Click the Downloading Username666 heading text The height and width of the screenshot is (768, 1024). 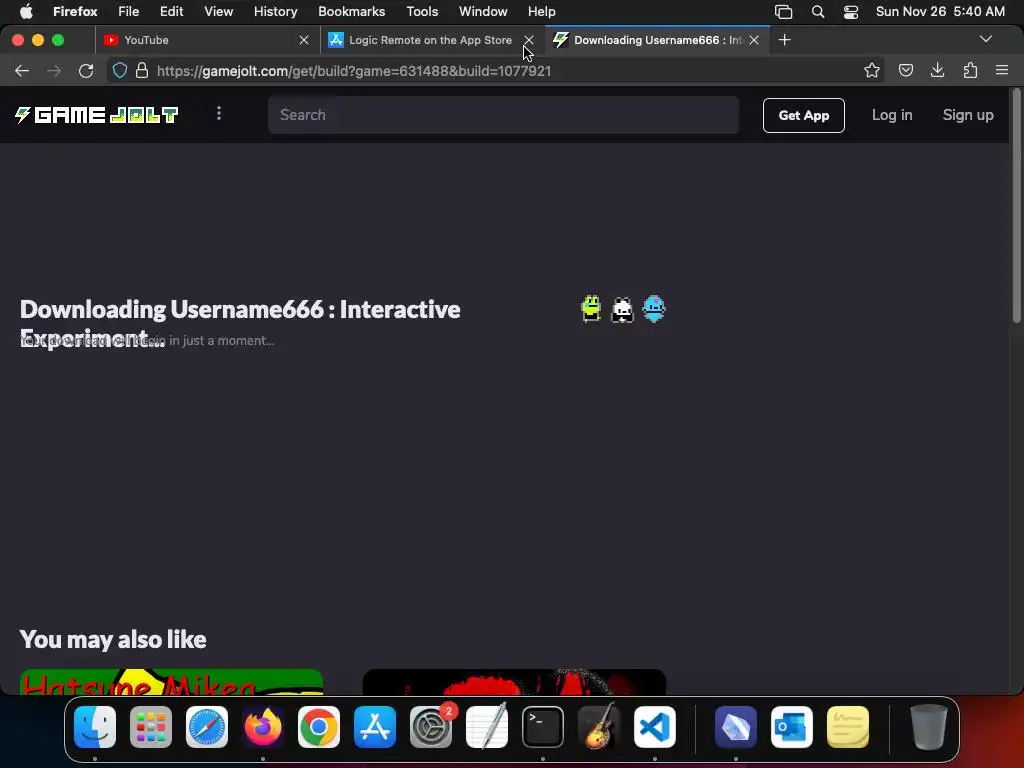tap(240, 323)
